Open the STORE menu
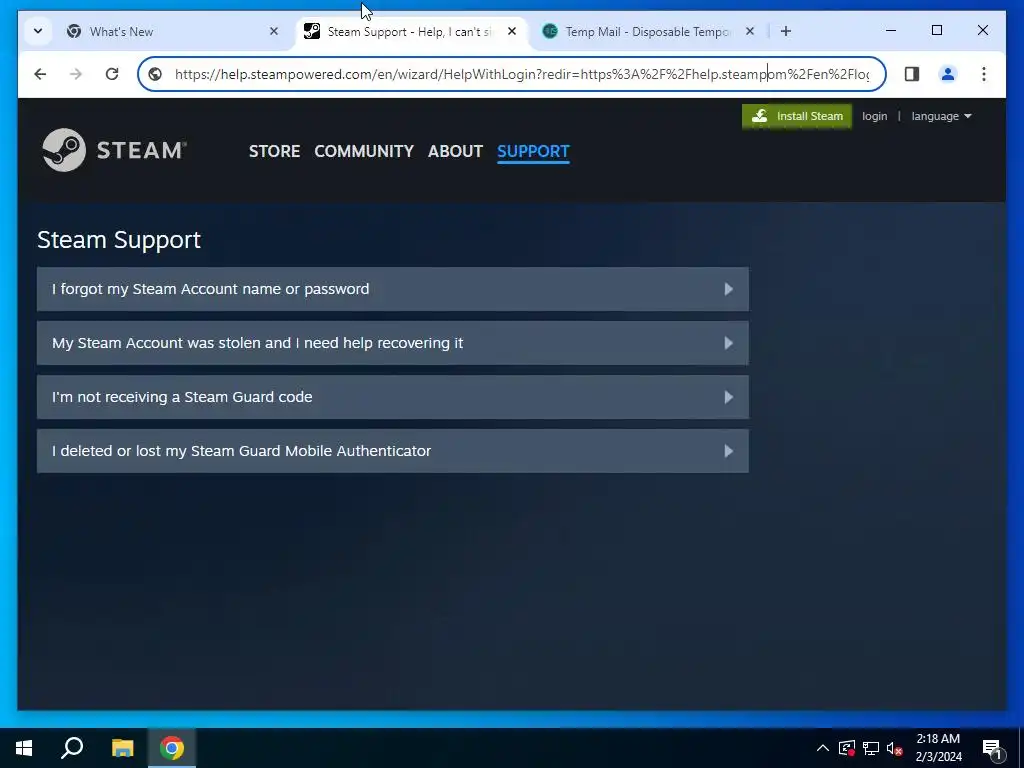The height and width of the screenshot is (768, 1024). [x=274, y=151]
